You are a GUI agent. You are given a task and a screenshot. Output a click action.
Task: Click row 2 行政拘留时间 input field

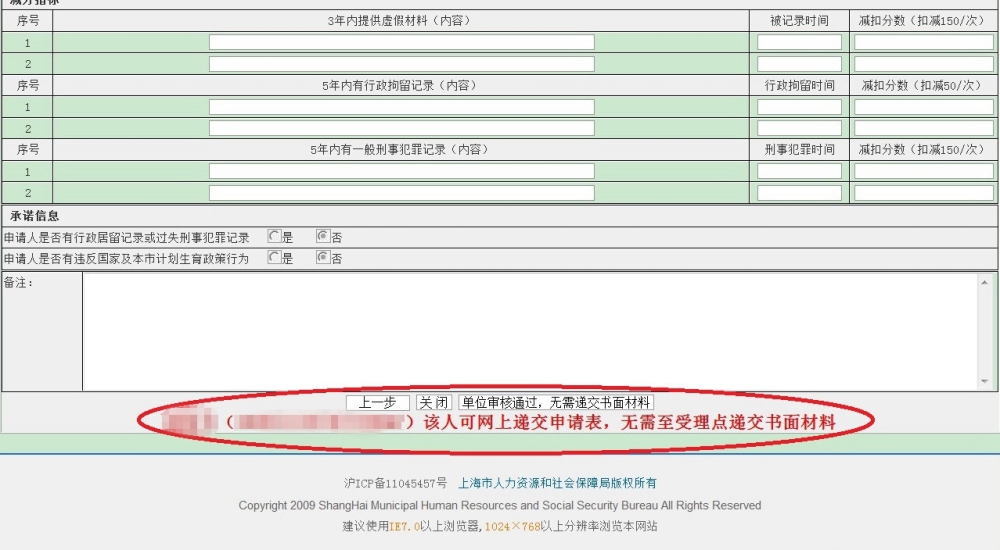pos(799,129)
